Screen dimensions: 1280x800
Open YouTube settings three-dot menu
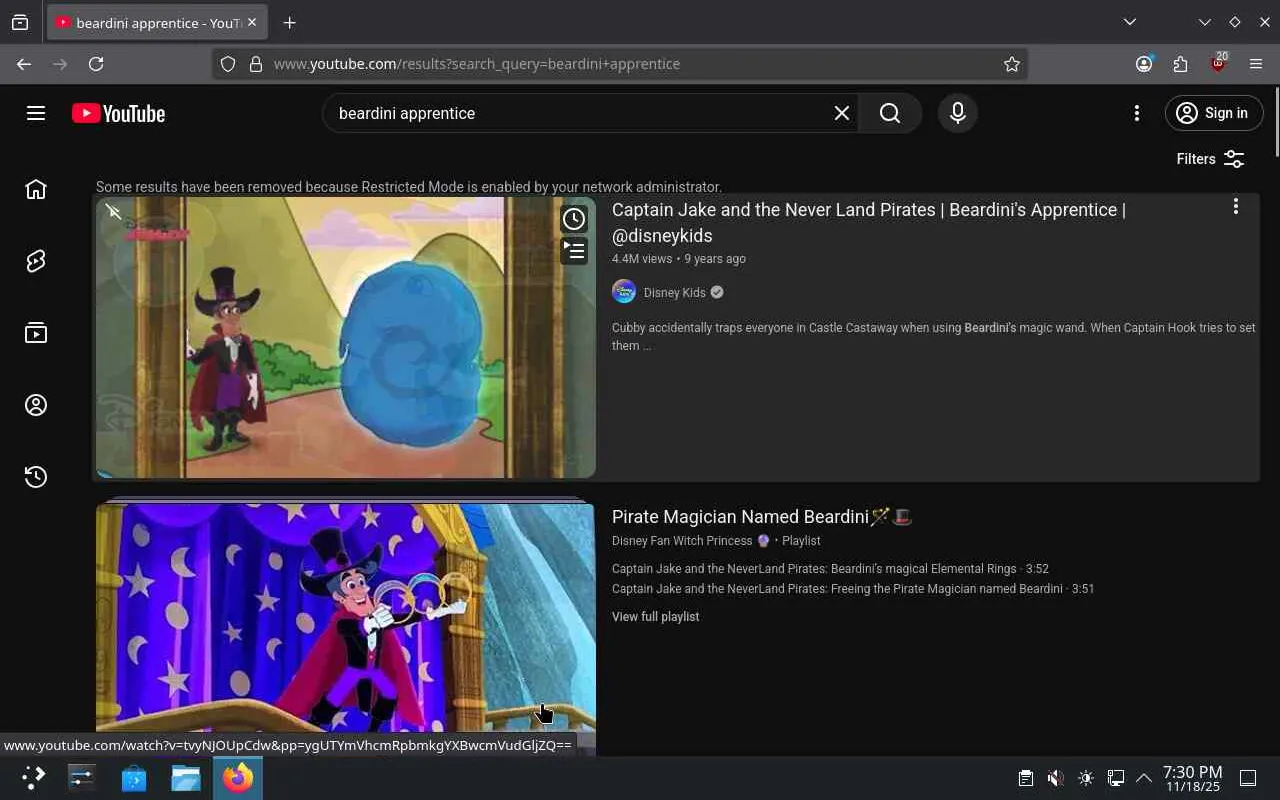[1136, 113]
